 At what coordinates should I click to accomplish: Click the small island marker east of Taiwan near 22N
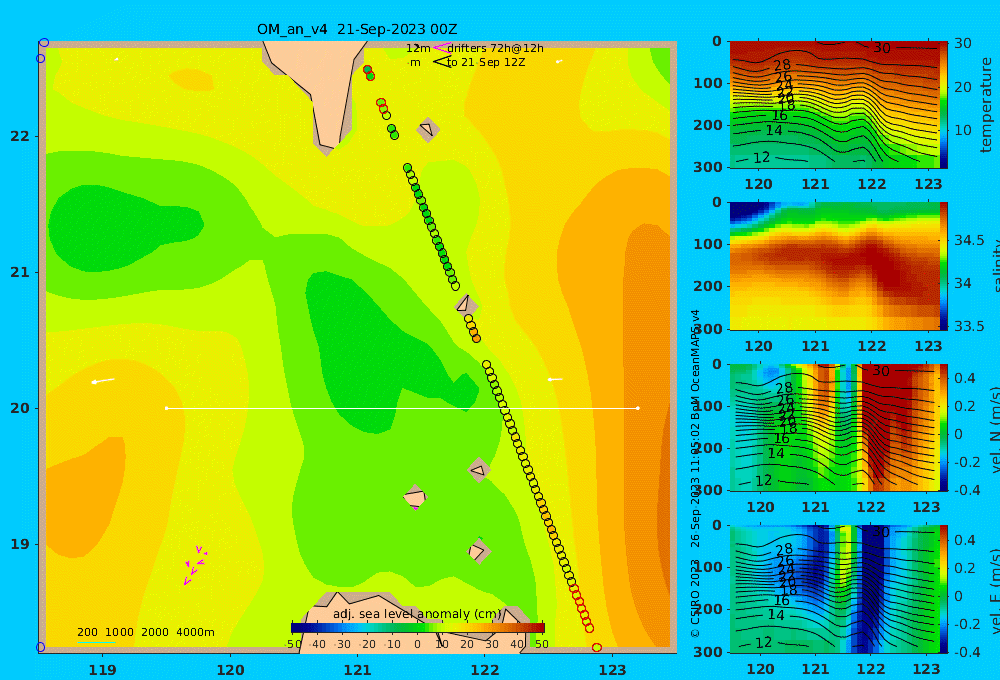tap(427, 129)
